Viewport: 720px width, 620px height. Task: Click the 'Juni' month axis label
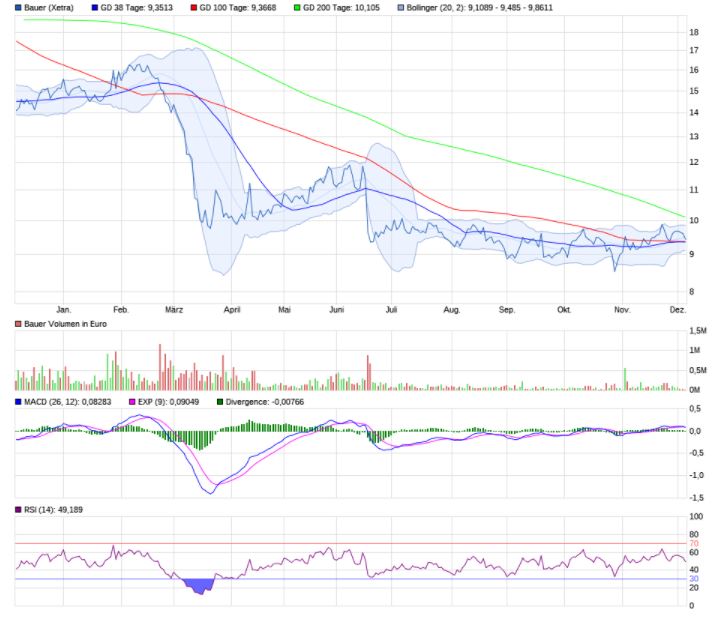pyautogui.click(x=337, y=310)
